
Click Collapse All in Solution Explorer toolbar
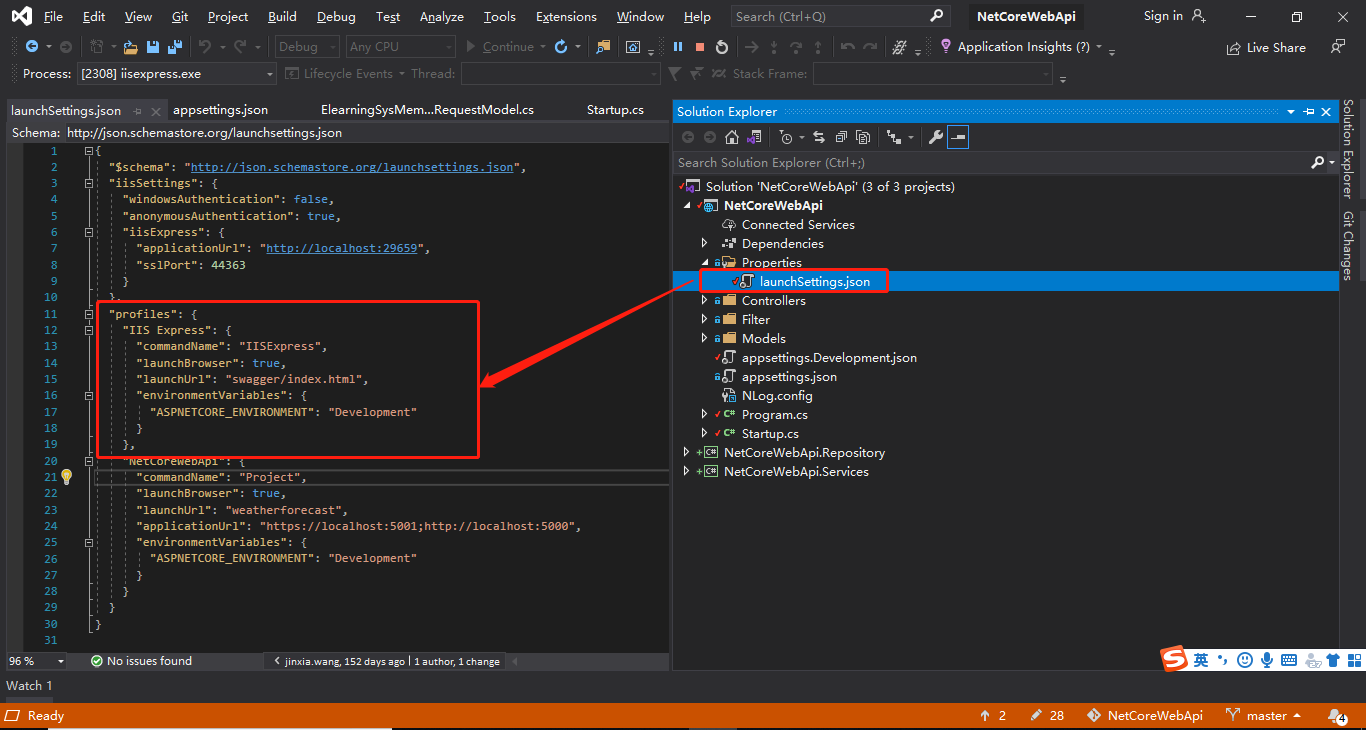tap(841, 137)
